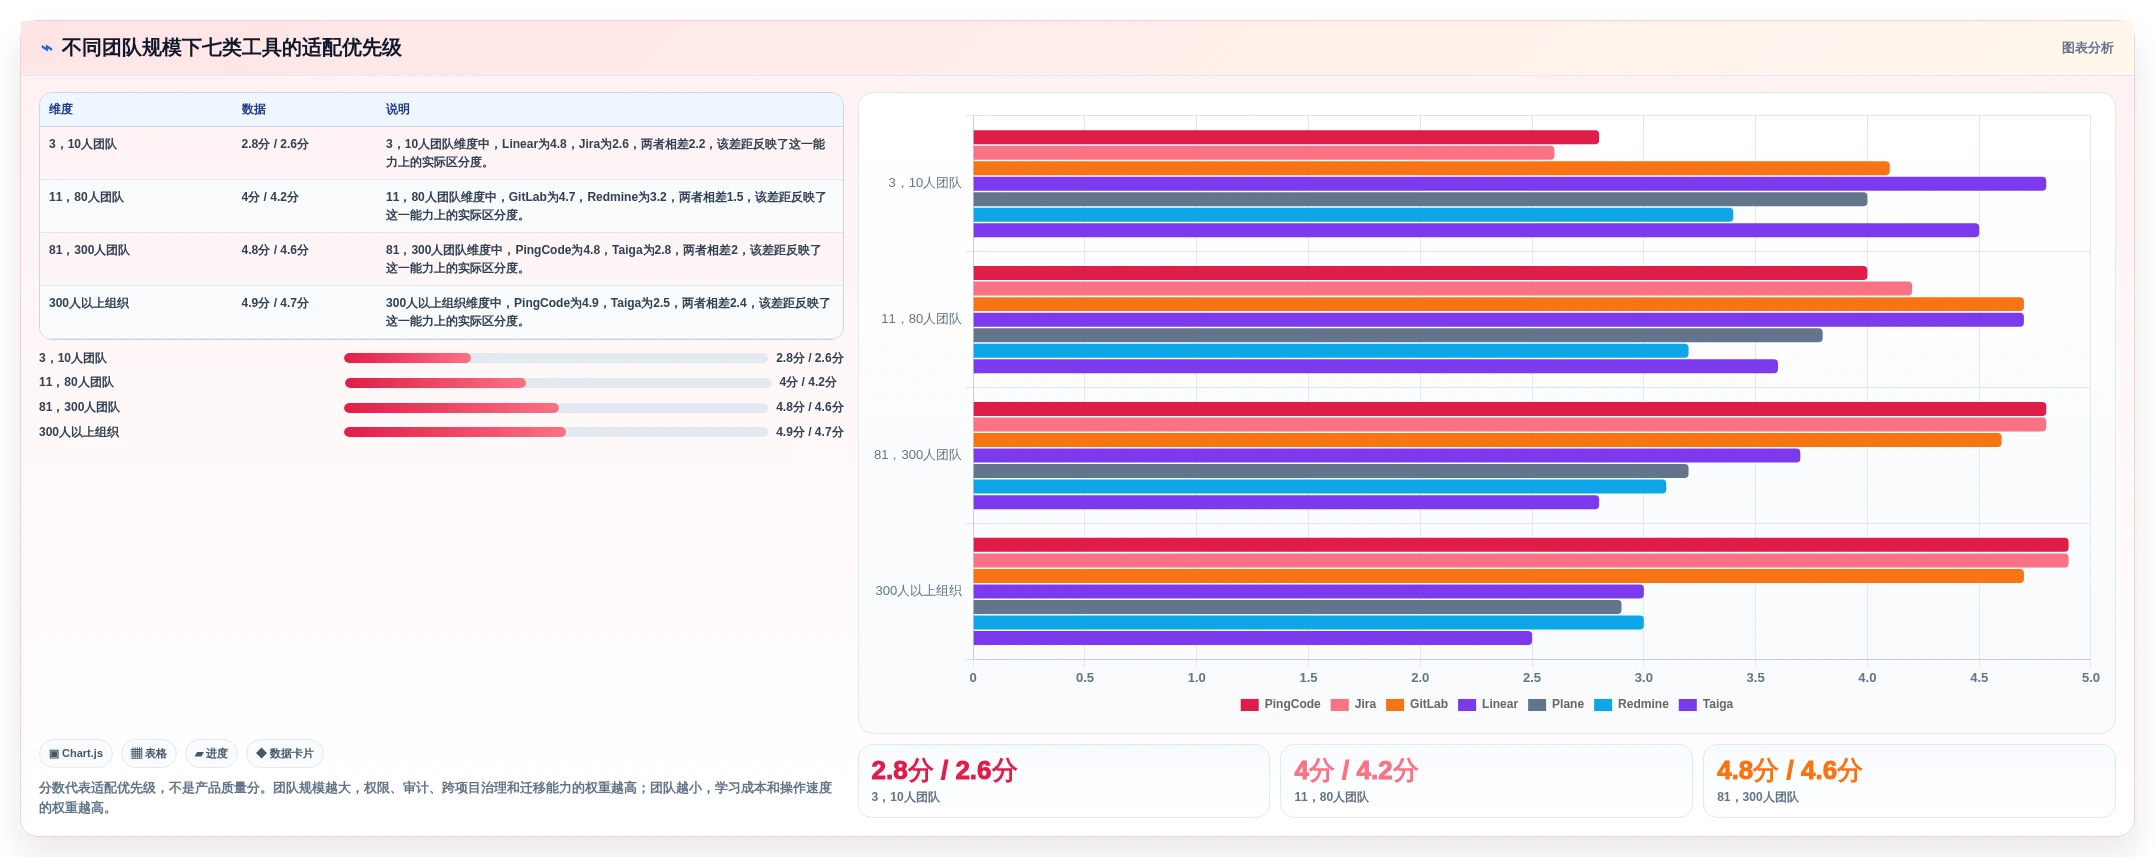Toggle Linear legend item

click(1487, 704)
